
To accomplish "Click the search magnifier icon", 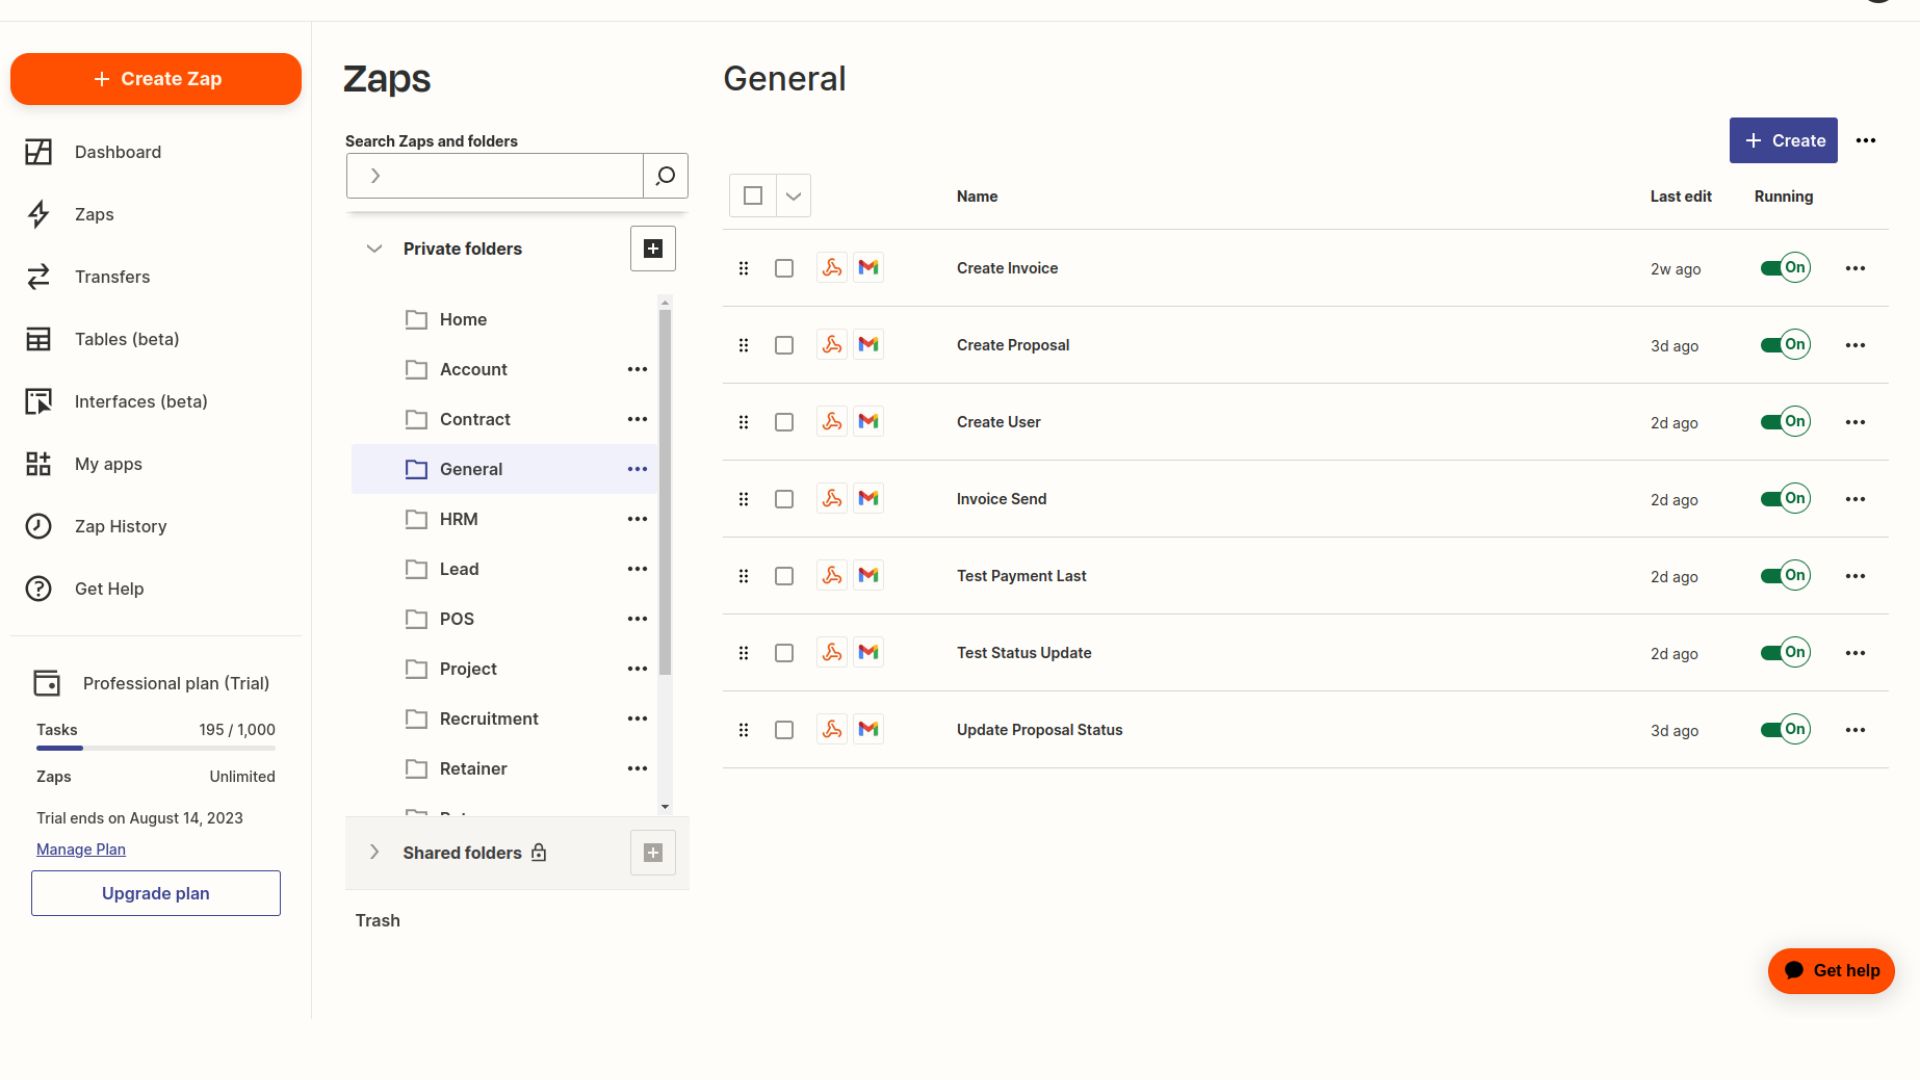I will tap(665, 176).
